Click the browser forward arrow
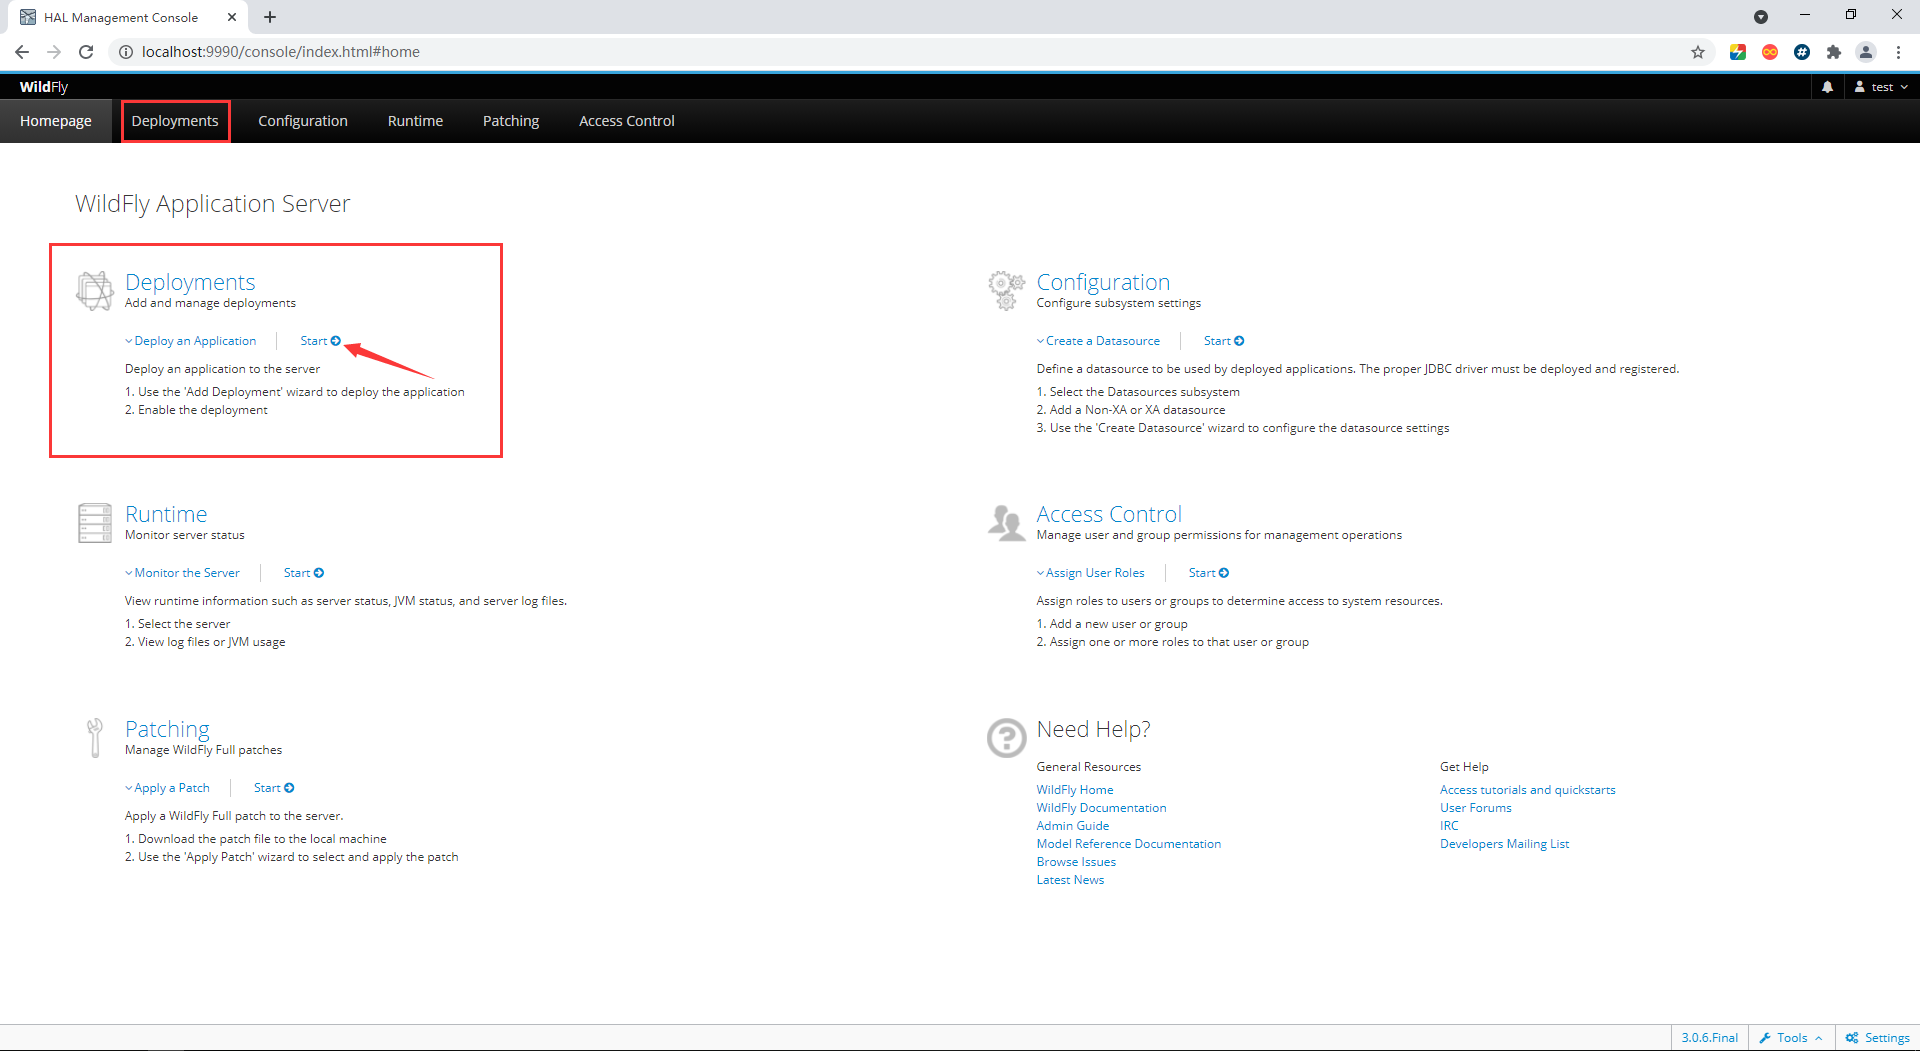 point(54,52)
